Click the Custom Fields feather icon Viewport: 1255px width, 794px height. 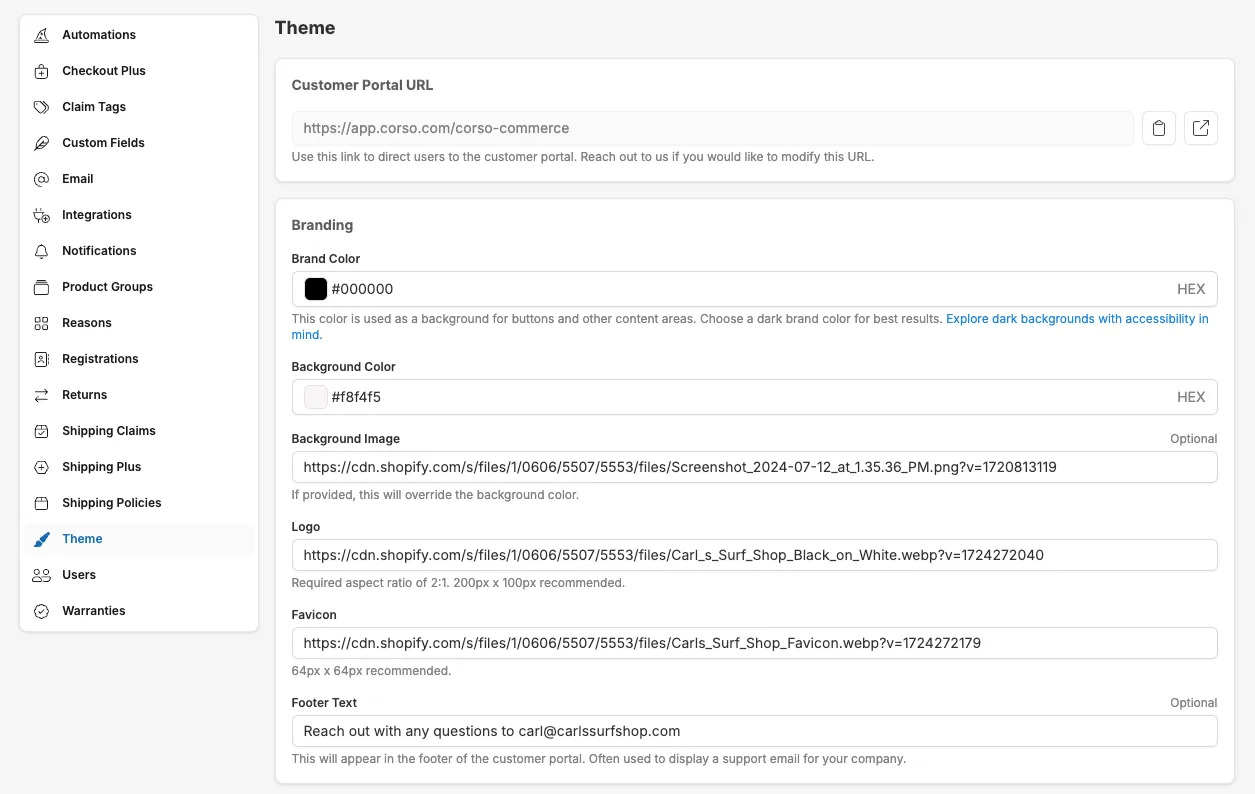click(x=41, y=143)
